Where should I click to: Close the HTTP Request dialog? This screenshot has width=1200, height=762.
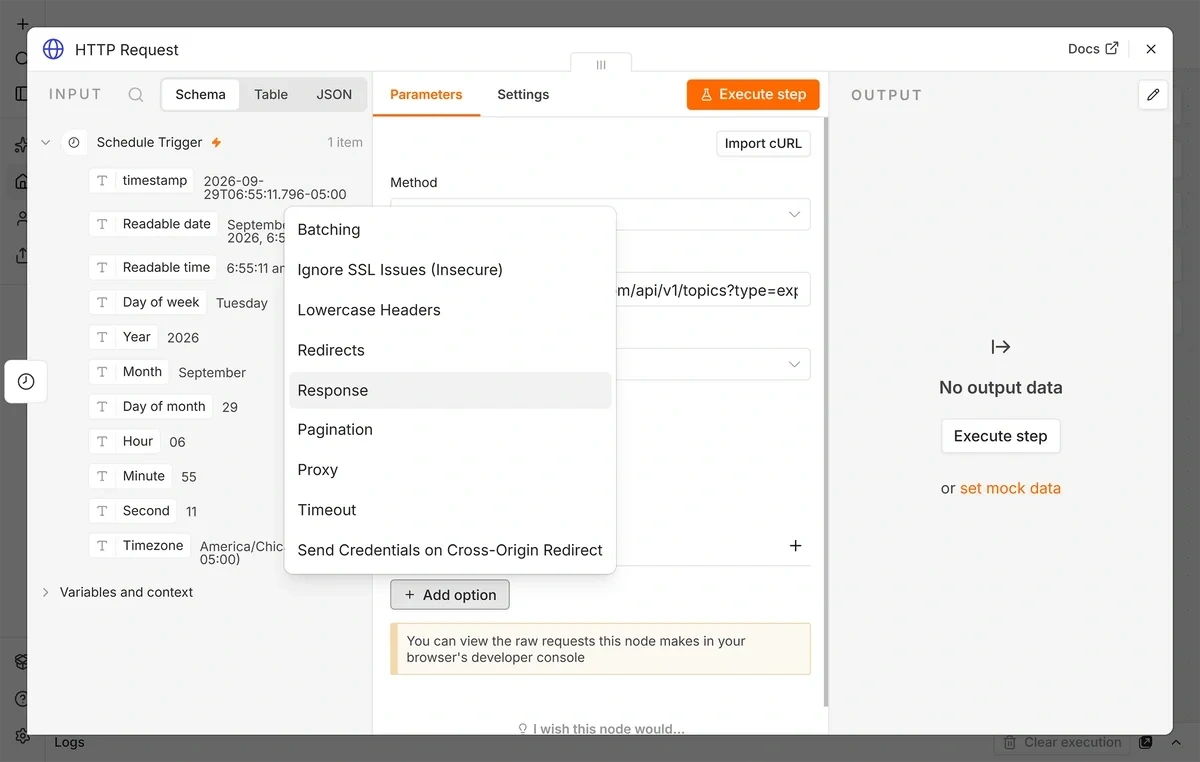point(1151,49)
